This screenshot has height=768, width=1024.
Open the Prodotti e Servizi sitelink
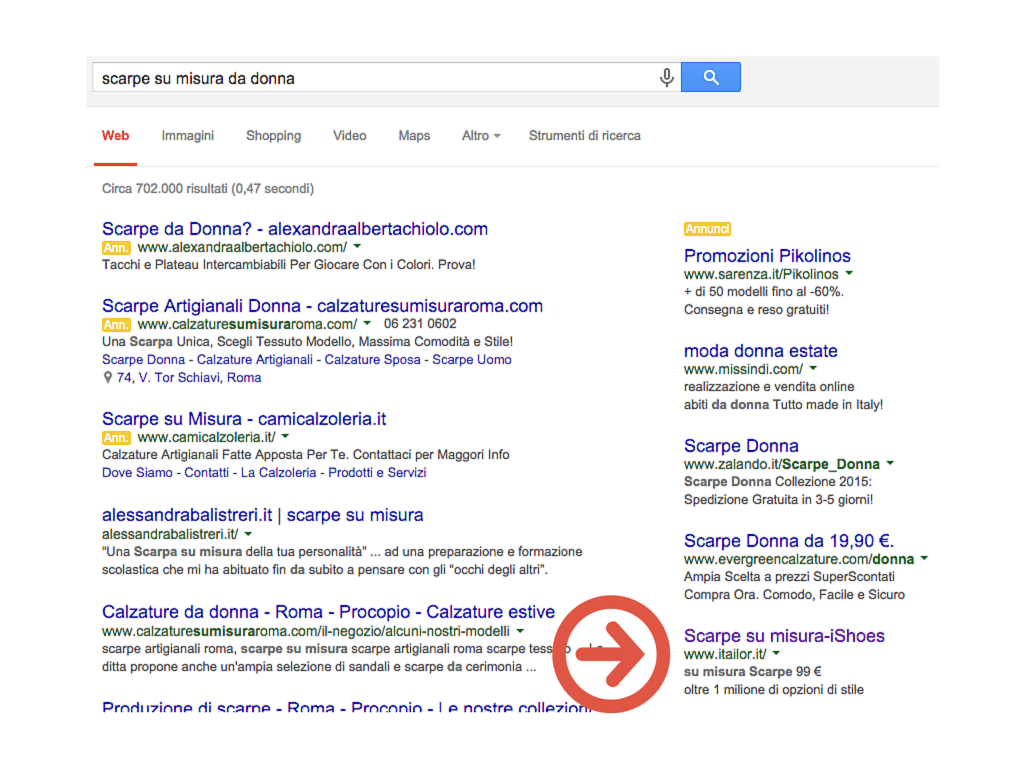(x=377, y=473)
